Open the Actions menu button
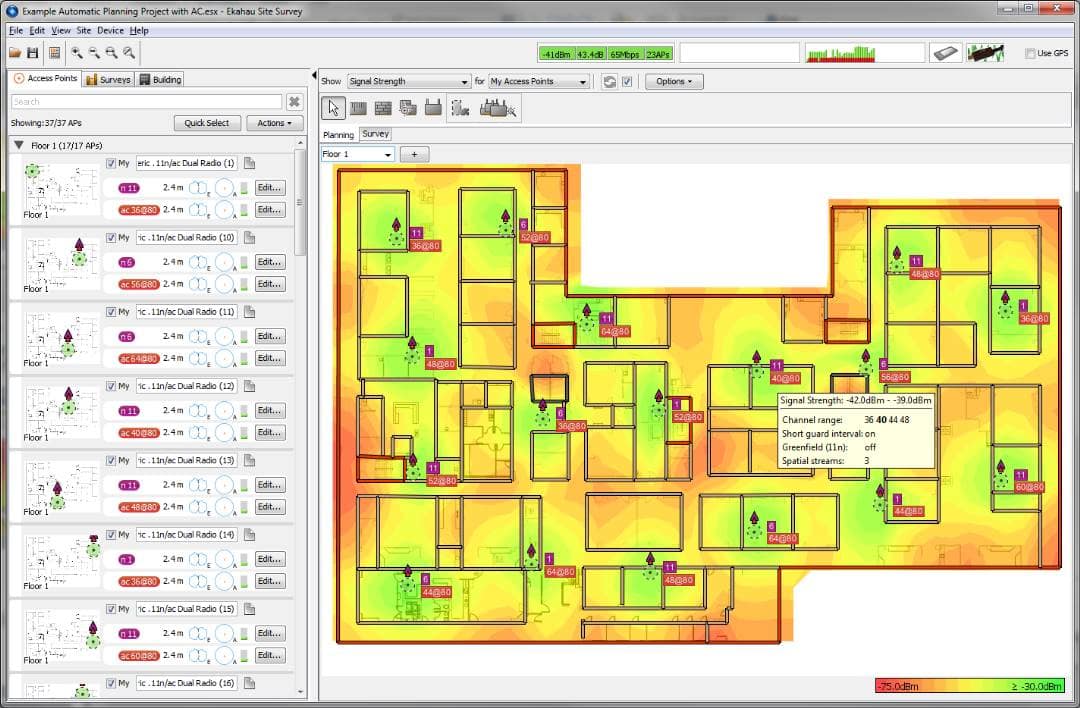Image resolution: width=1080 pixels, height=708 pixels. click(274, 123)
